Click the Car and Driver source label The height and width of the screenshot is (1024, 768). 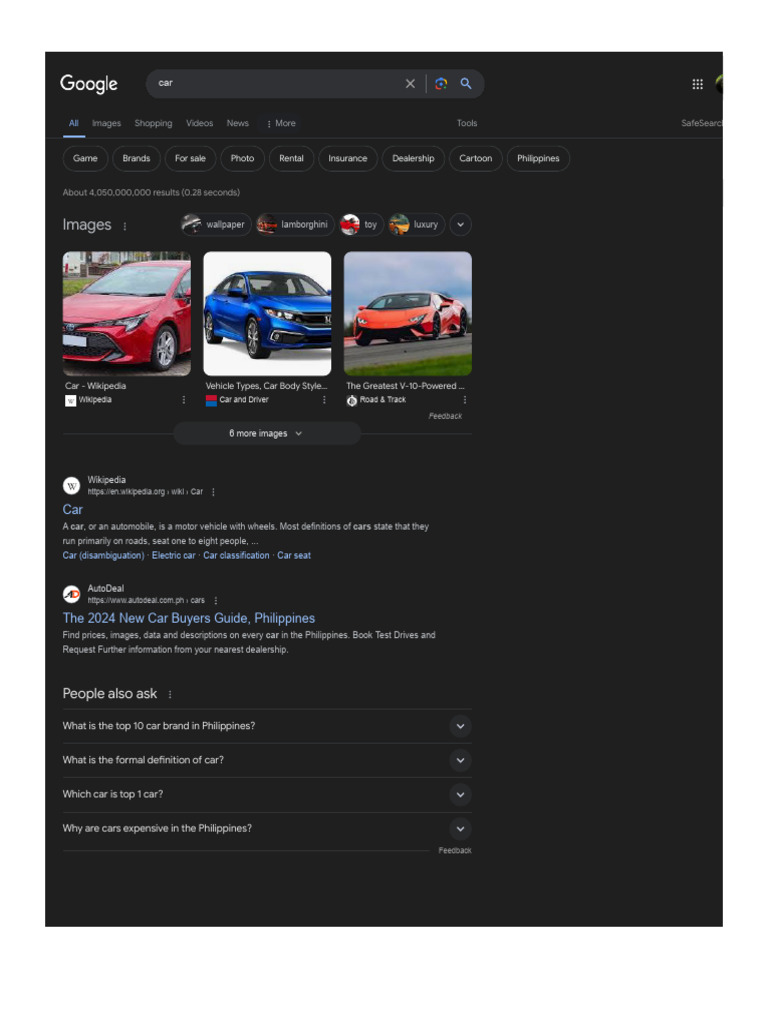point(244,400)
